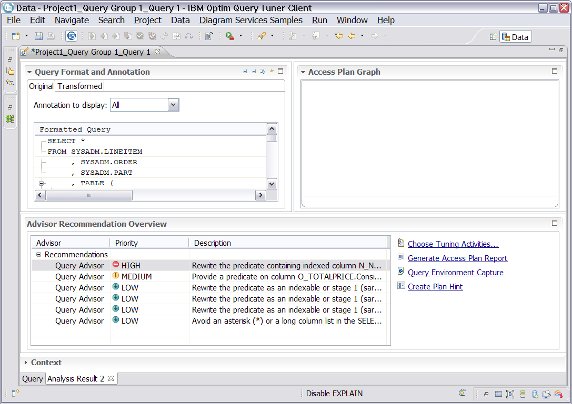The image size is (572, 404).
Task: Open the wand icon dropdown arrow
Action: click(272, 36)
